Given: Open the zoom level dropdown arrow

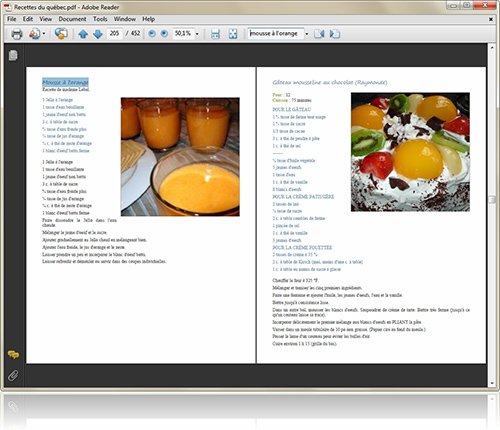Looking at the screenshot, I should click(197, 34).
